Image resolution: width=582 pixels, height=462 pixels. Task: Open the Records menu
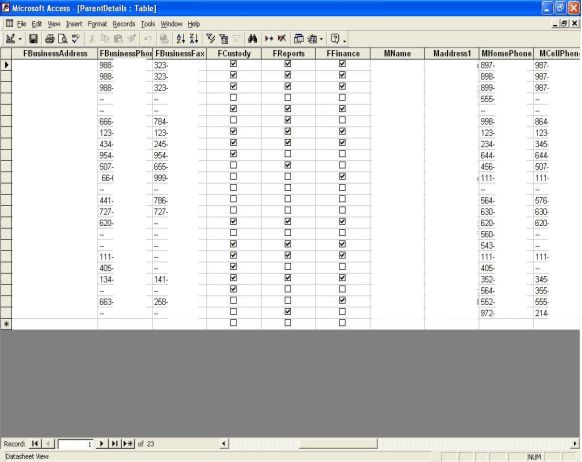(124, 24)
